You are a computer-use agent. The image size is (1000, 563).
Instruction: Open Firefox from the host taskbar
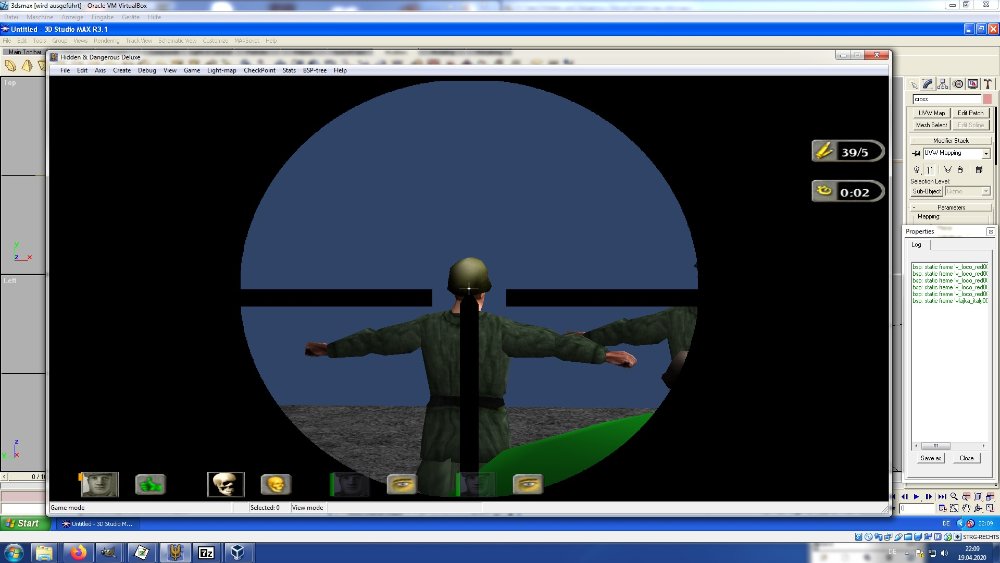pyautogui.click(x=78, y=552)
